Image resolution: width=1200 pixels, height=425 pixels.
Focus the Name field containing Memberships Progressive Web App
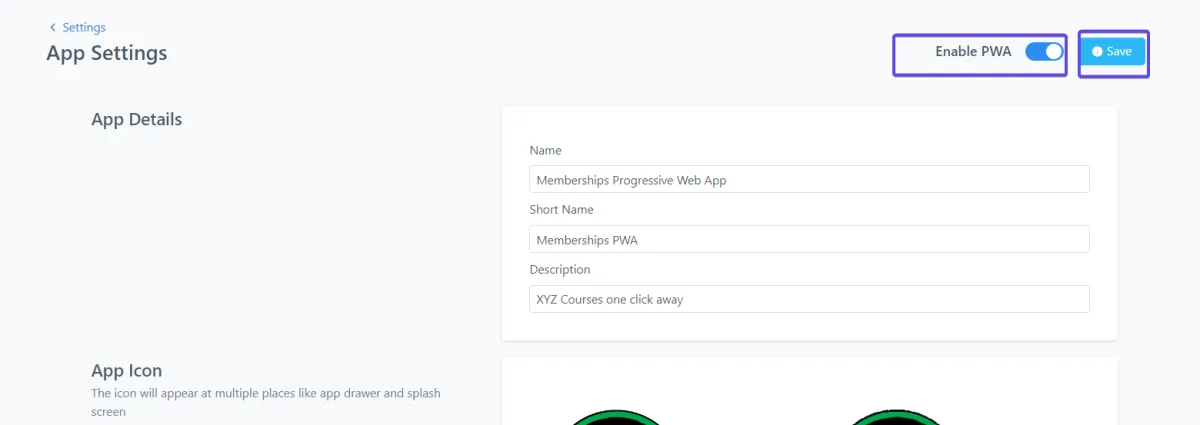click(x=809, y=179)
